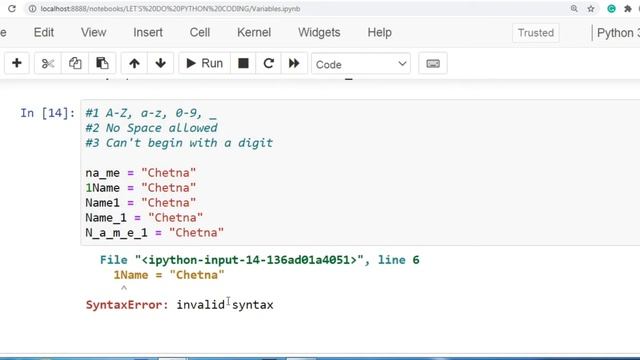640x360 pixels.
Task: Copy selected cells icon
Action: [75, 63]
